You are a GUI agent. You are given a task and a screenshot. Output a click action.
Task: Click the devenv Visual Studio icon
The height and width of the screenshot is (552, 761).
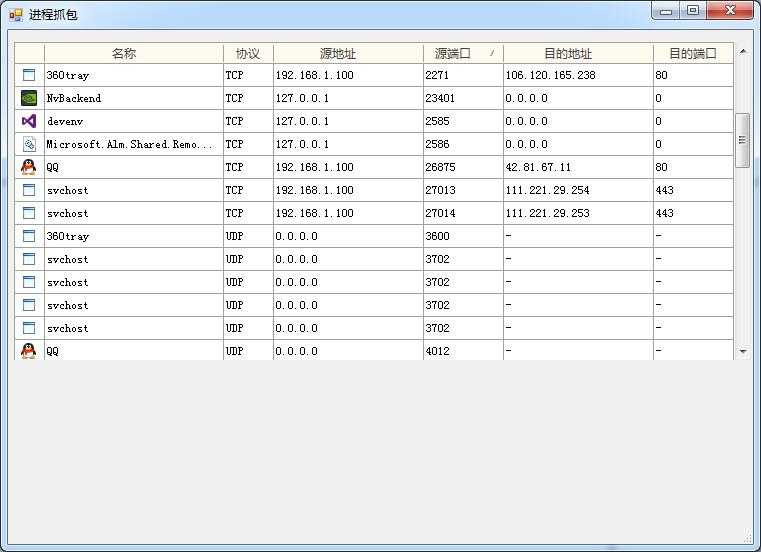[29, 121]
